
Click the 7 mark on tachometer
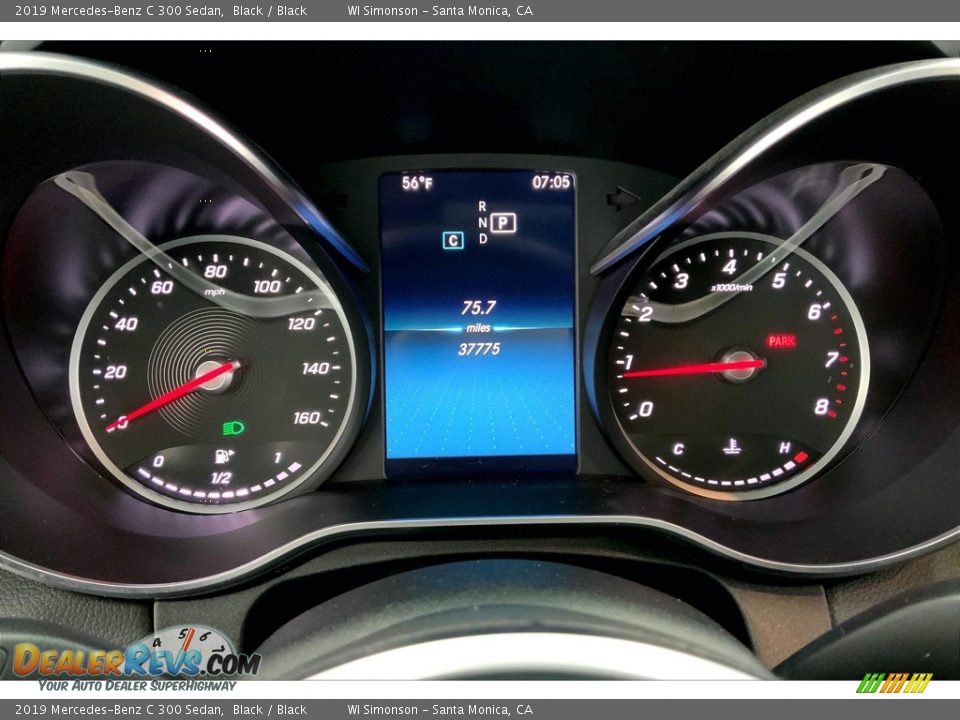coord(831,359)
